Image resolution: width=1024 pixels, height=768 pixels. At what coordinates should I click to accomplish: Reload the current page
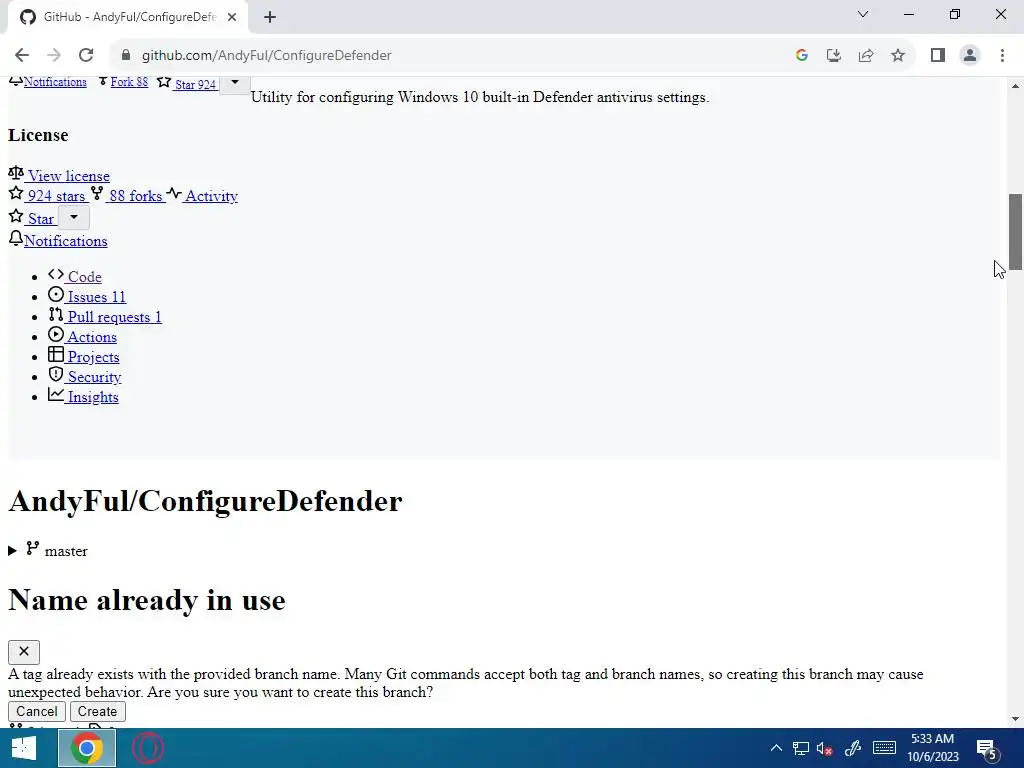tap(86, 56)
